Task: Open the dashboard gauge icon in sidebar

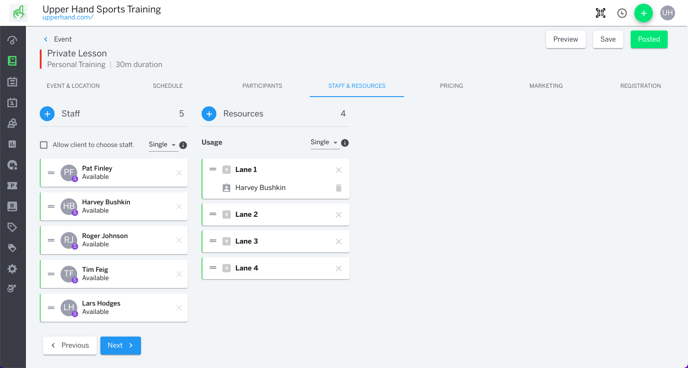Action: coord(12,40)
